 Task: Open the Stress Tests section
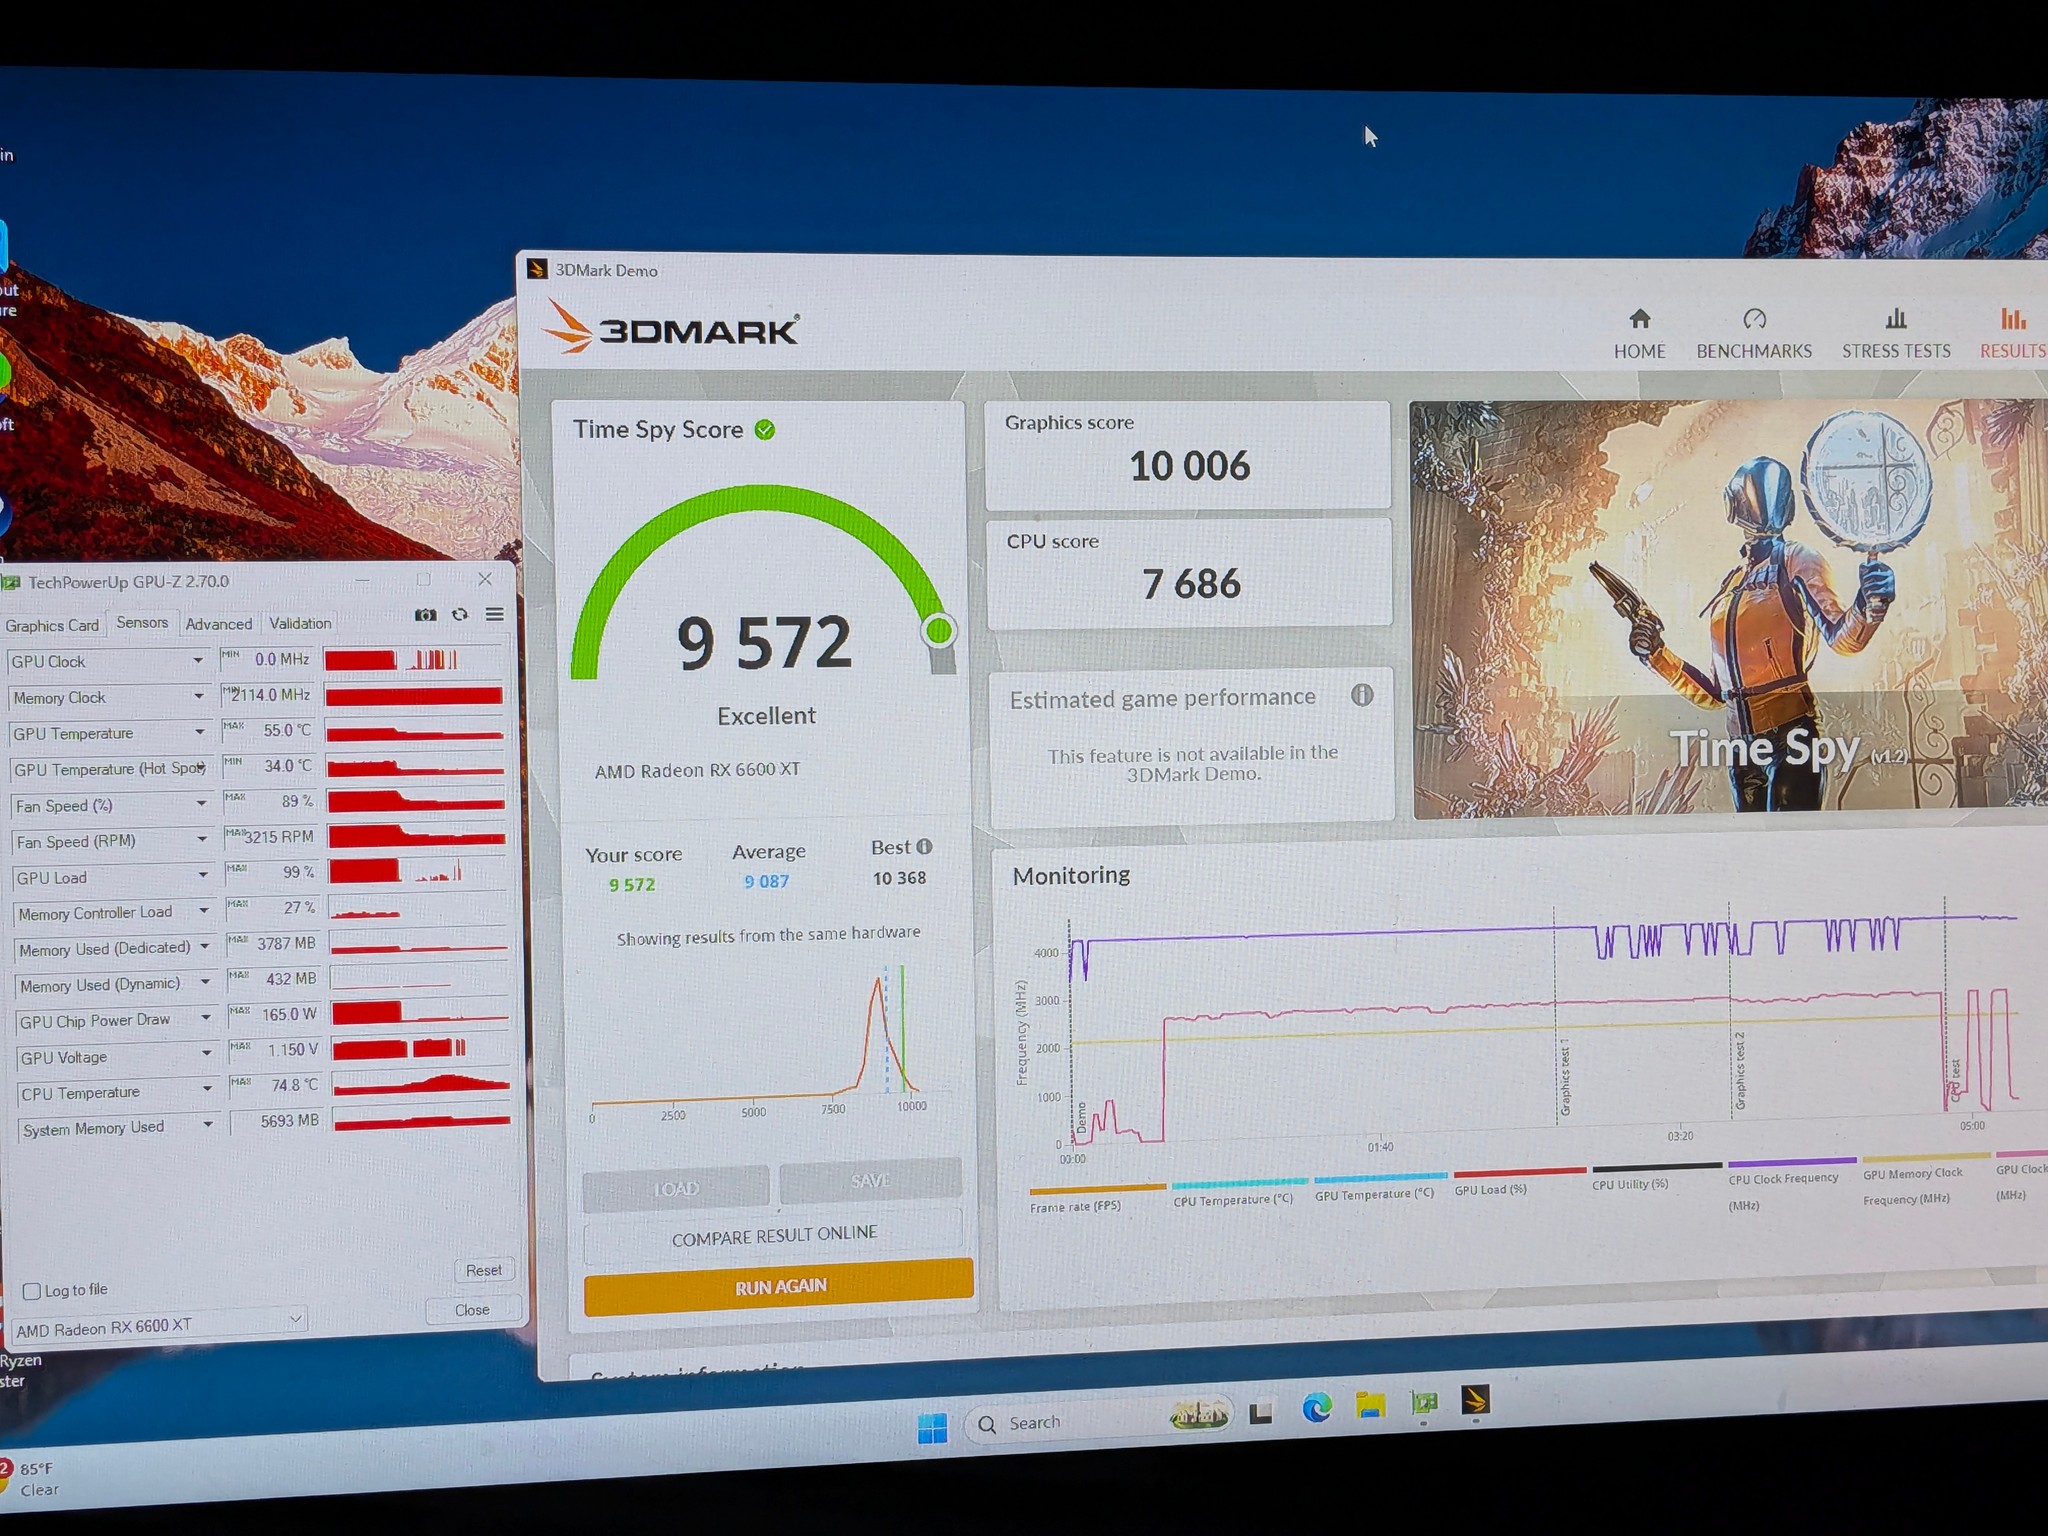(x=1896, y=334)
